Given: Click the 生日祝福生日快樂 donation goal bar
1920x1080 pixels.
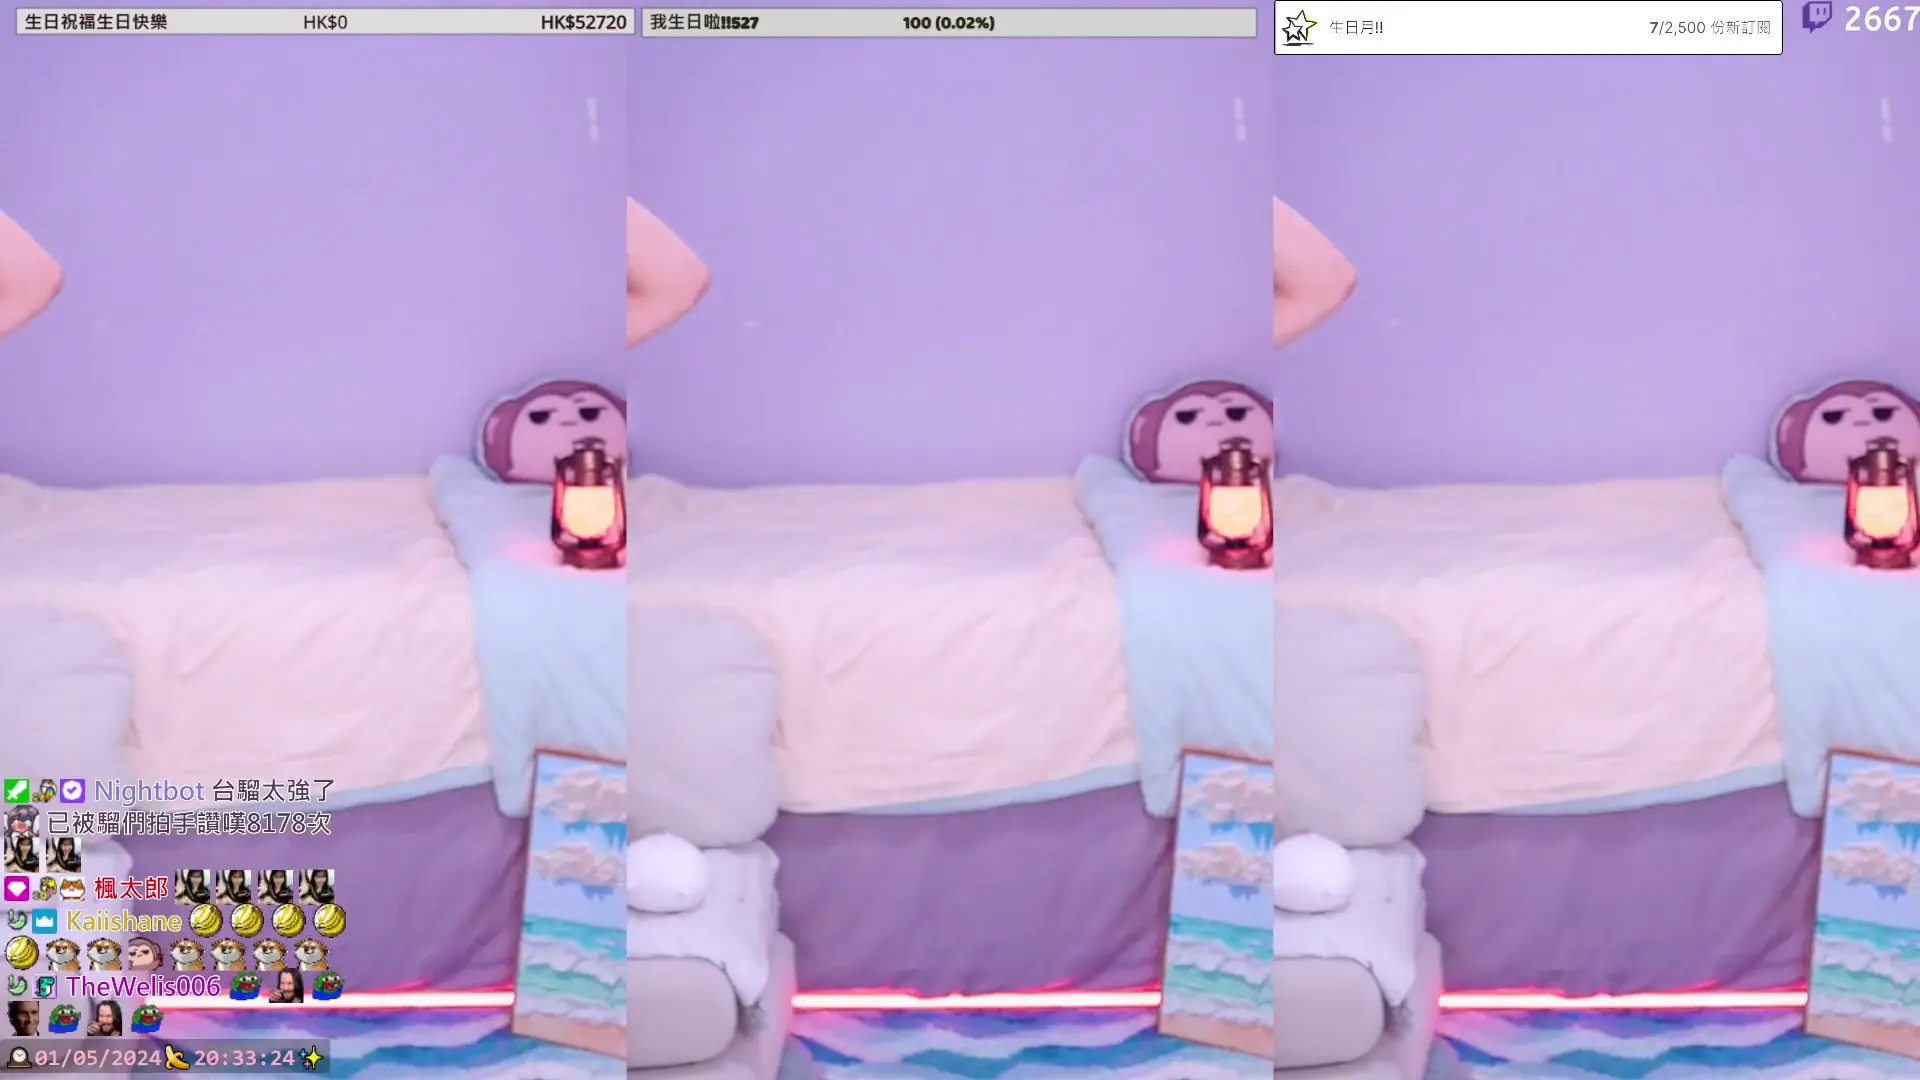Looking at the screenshot, I should point(325,22).
